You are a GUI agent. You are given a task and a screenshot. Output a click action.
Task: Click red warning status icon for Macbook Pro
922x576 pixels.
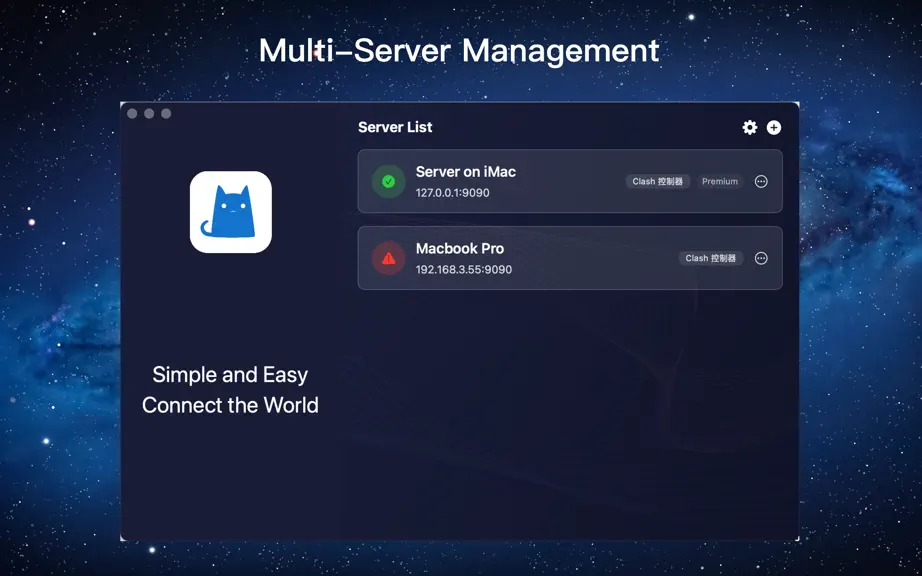[x=388, y=259]
